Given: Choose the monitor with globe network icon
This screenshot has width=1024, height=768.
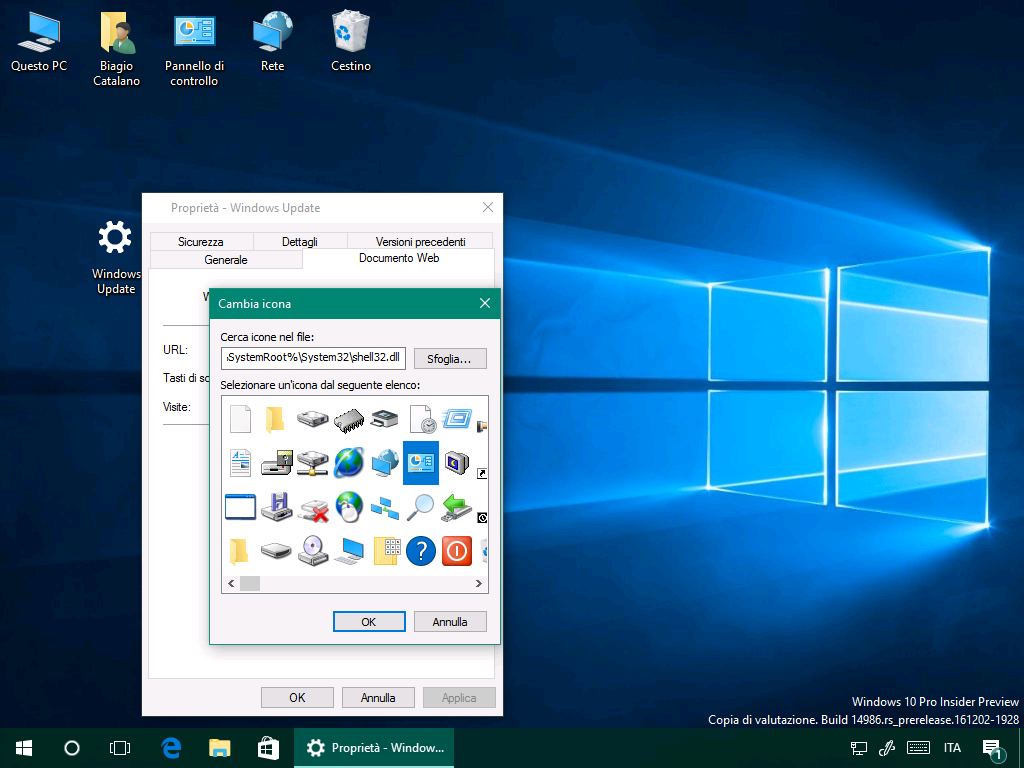Looking at the screenshot, I should (x=385, y=463).
